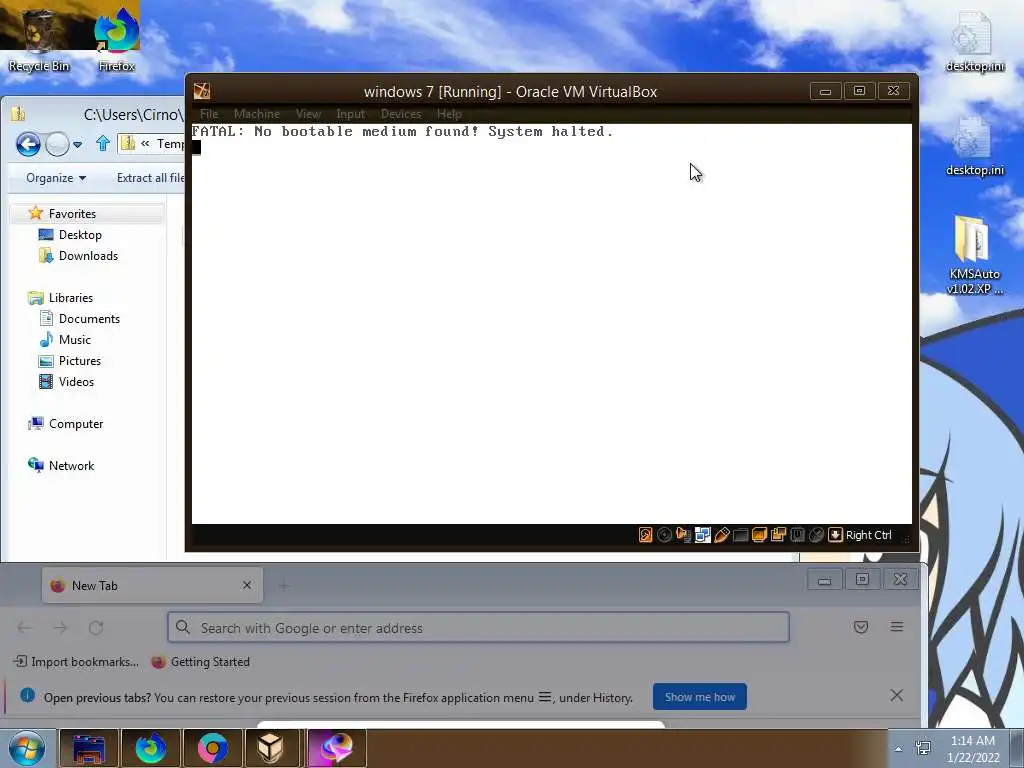Viewport: 1024px width, 768px height.
Task: Click the taskbar clock showing 1:14 AM
Action: pos(973,749)
